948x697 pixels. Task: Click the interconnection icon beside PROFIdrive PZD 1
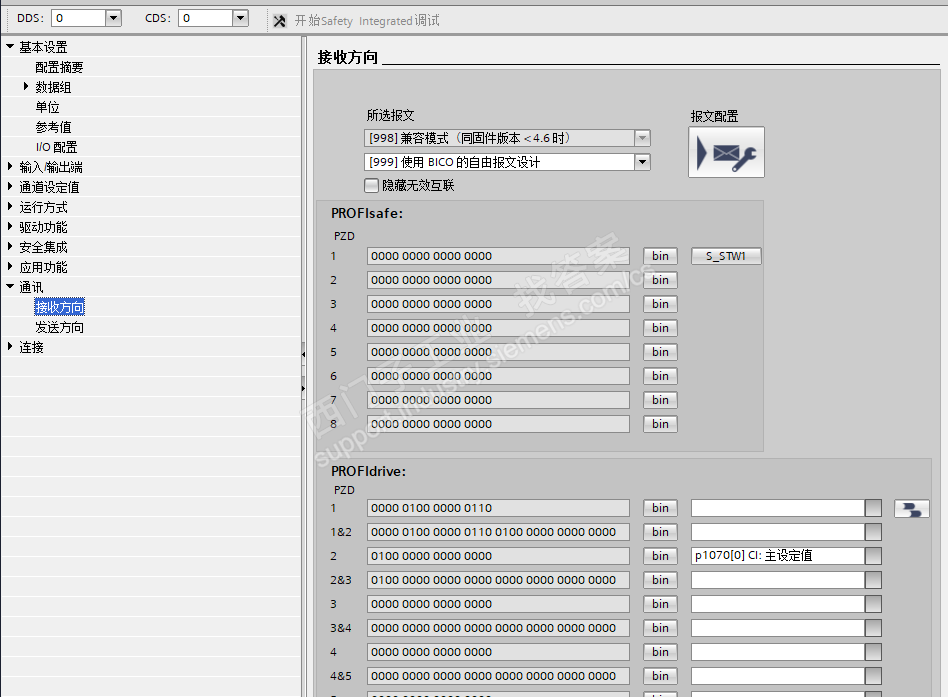click(912, 509)
